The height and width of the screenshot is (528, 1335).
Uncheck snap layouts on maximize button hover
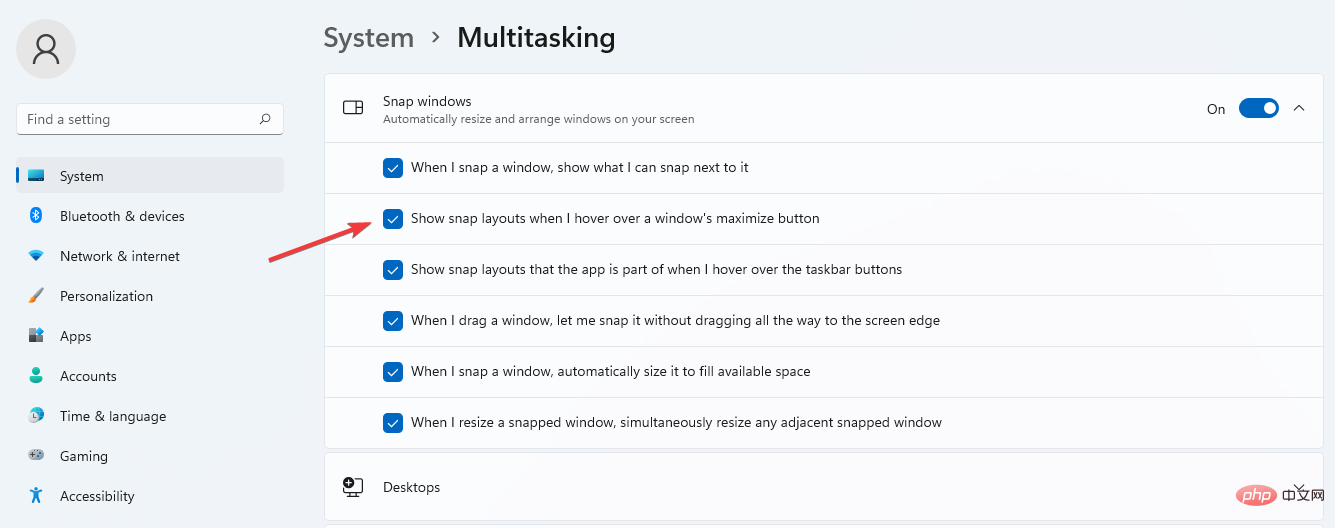coord(393,219)
